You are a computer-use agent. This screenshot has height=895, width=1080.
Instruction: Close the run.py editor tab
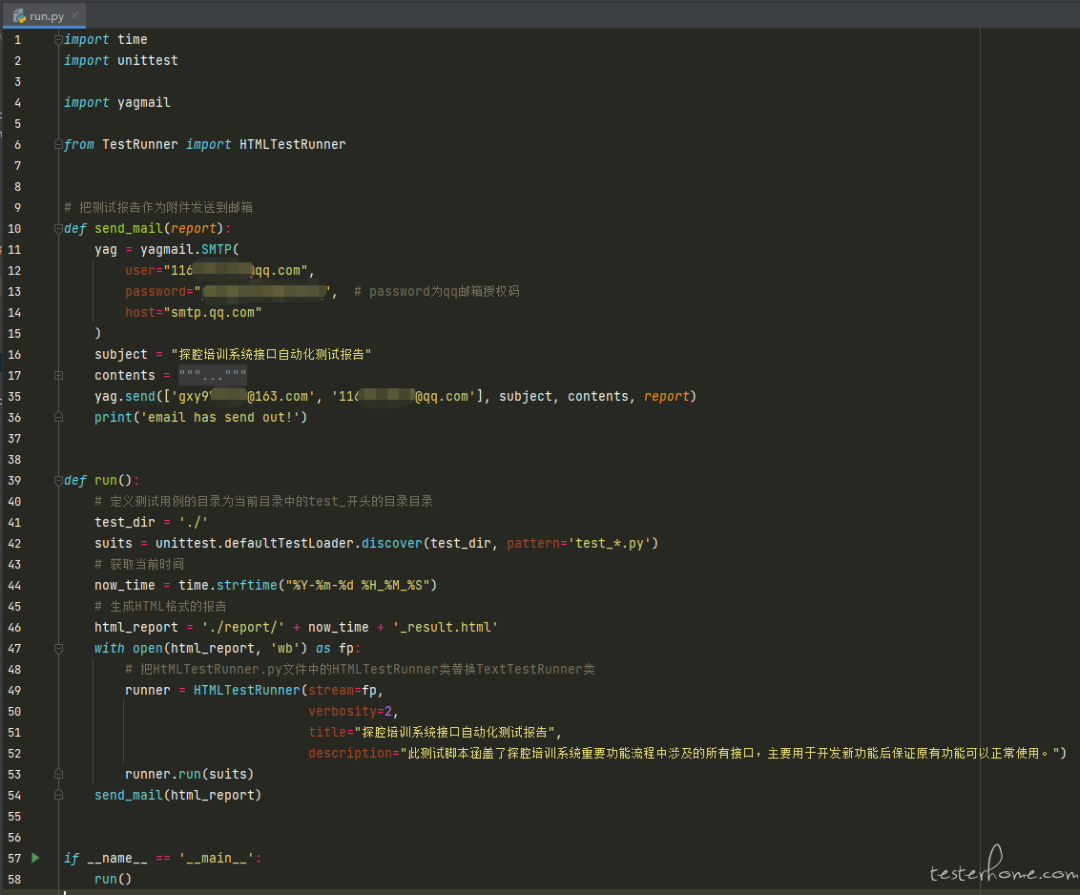coord(74,14)
